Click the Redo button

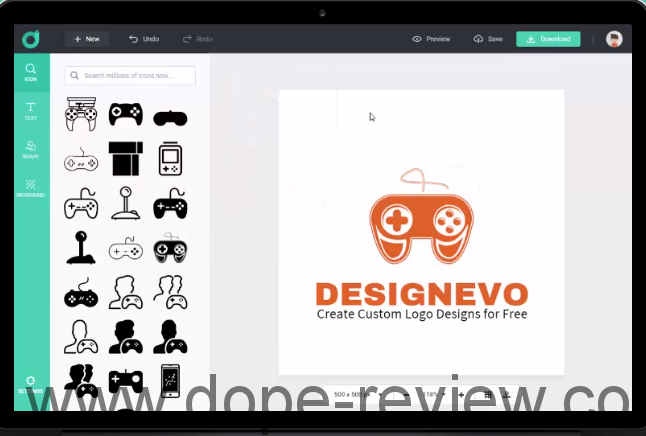point(198,39)
